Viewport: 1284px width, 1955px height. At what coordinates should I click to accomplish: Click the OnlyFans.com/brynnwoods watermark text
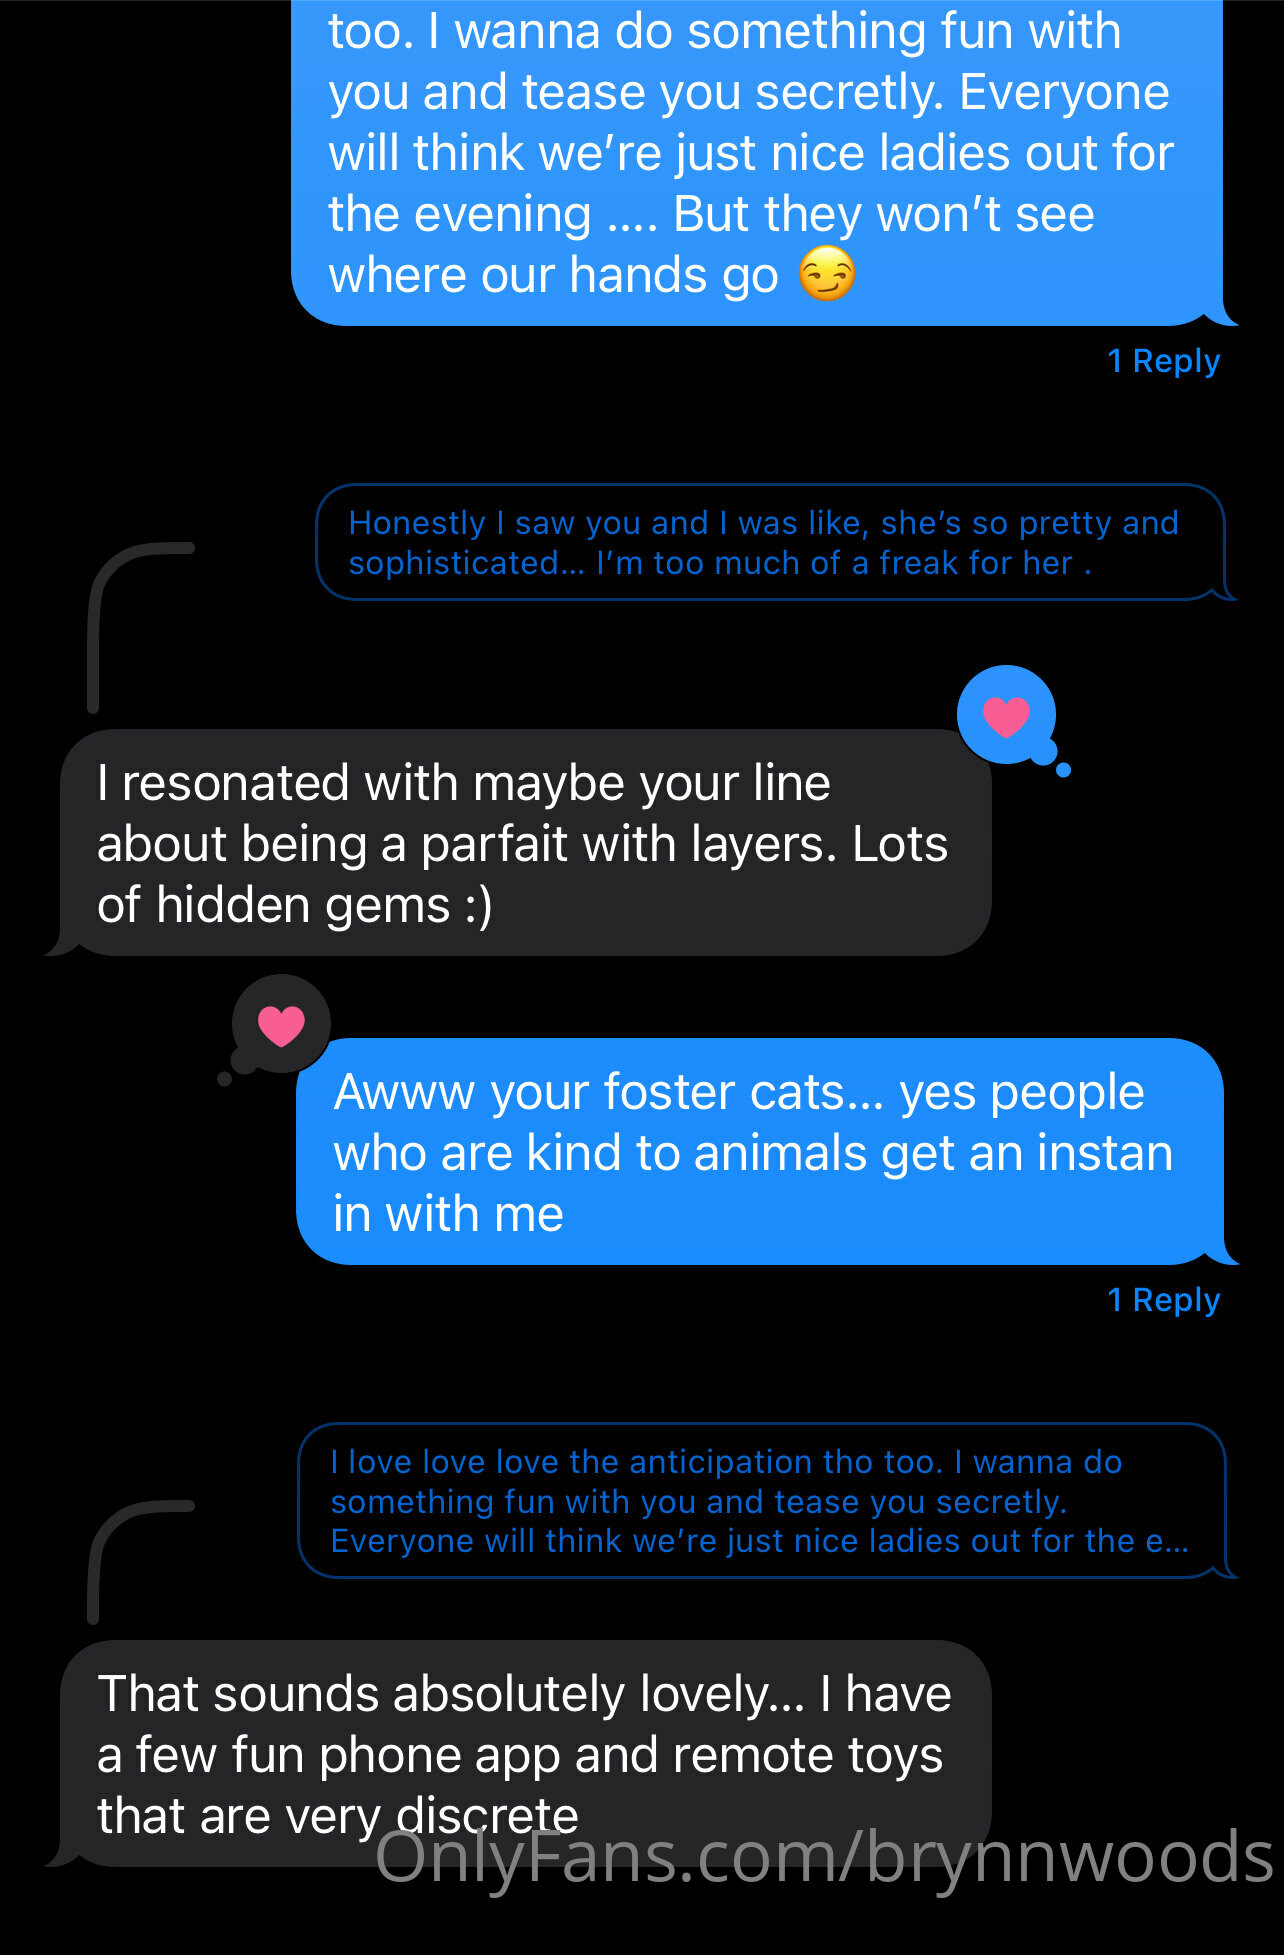[824, 1858]
